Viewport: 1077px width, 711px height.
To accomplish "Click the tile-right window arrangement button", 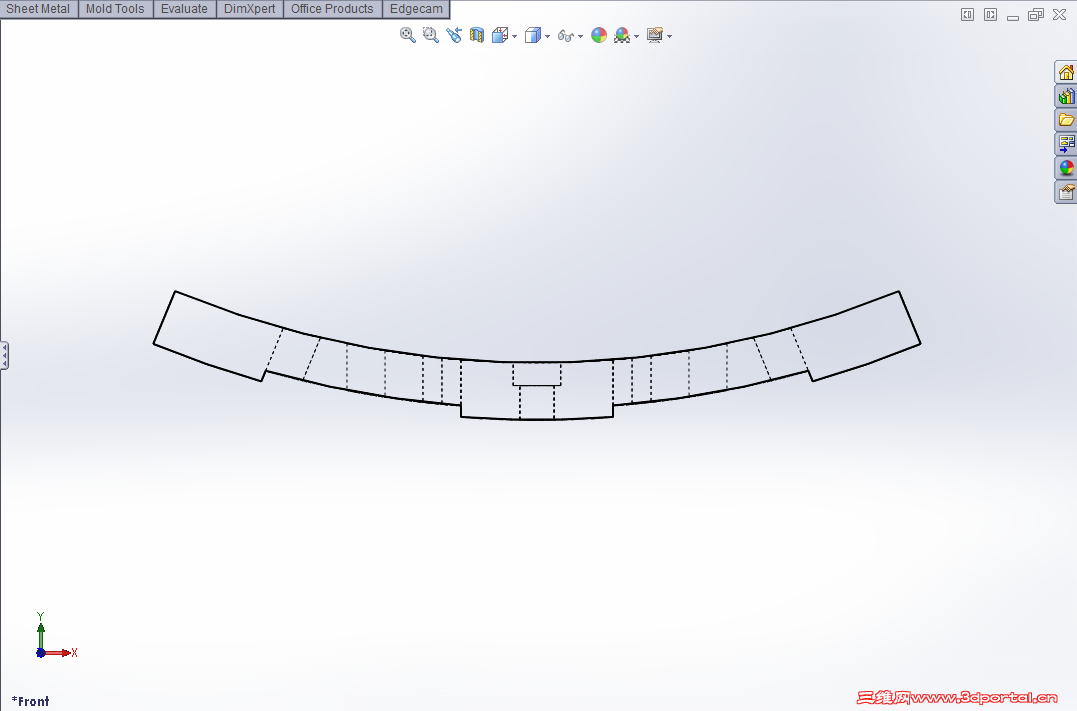I will pyautogui.click(x=990, y=14).
